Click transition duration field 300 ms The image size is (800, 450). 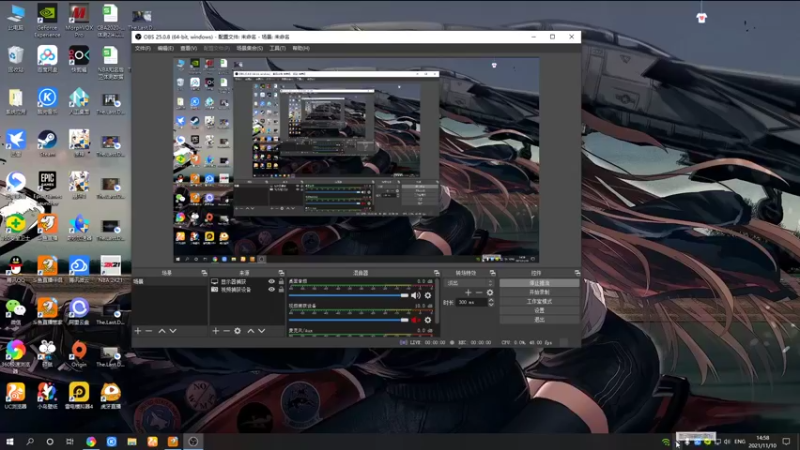[471, 303]
